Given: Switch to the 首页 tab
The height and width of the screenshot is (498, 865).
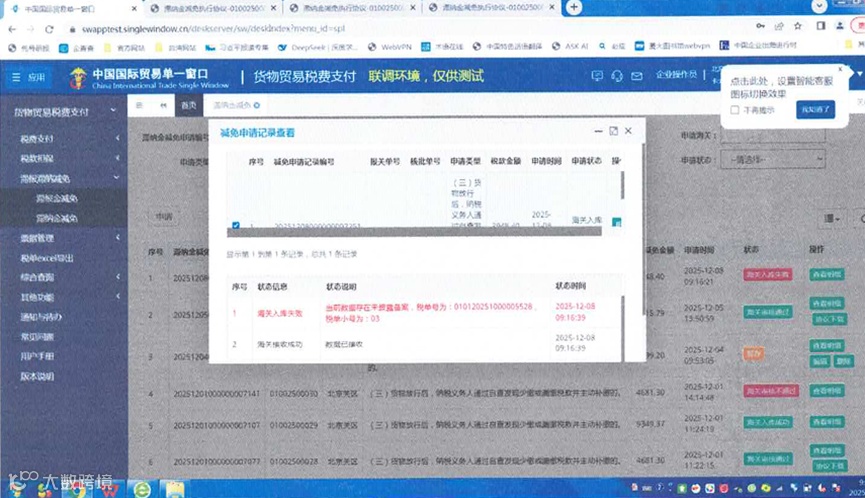Looking at the screenshot, I should click(189, 105).
